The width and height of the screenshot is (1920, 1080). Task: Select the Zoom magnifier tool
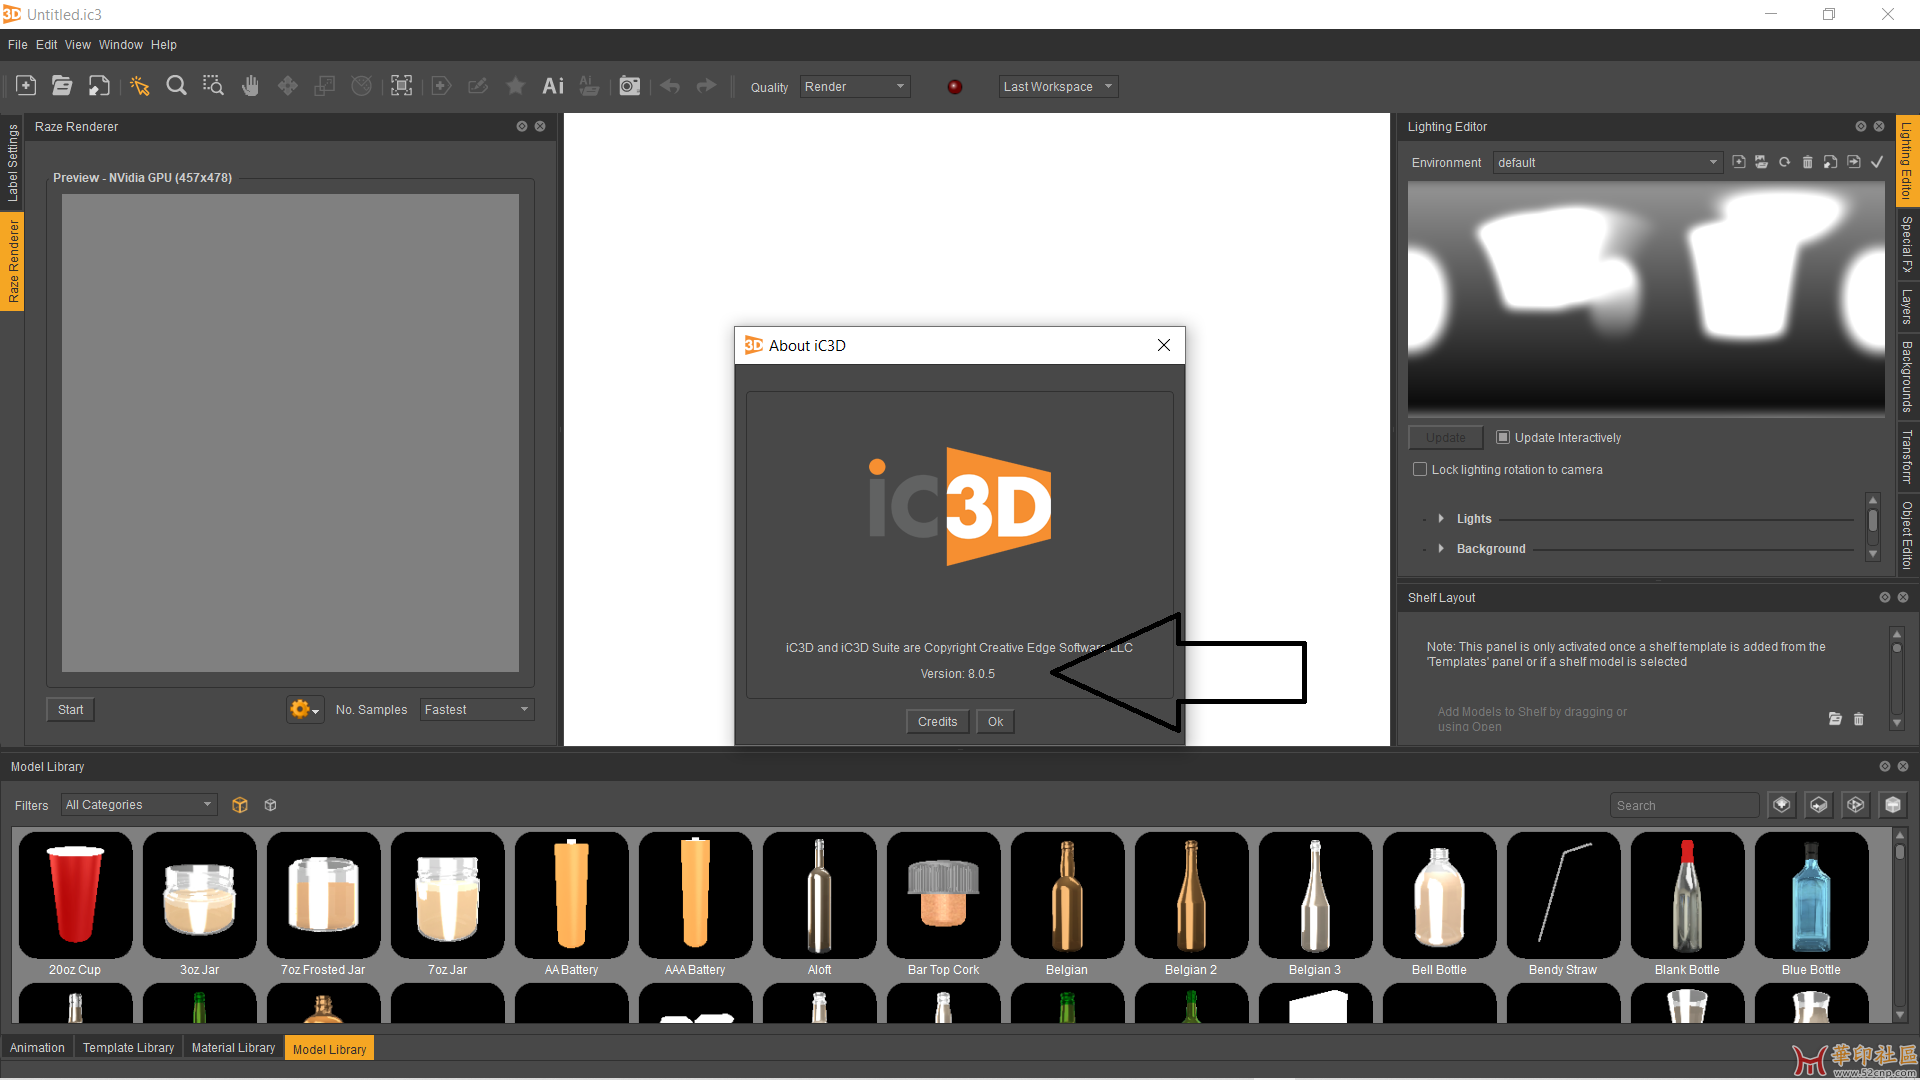176,86
